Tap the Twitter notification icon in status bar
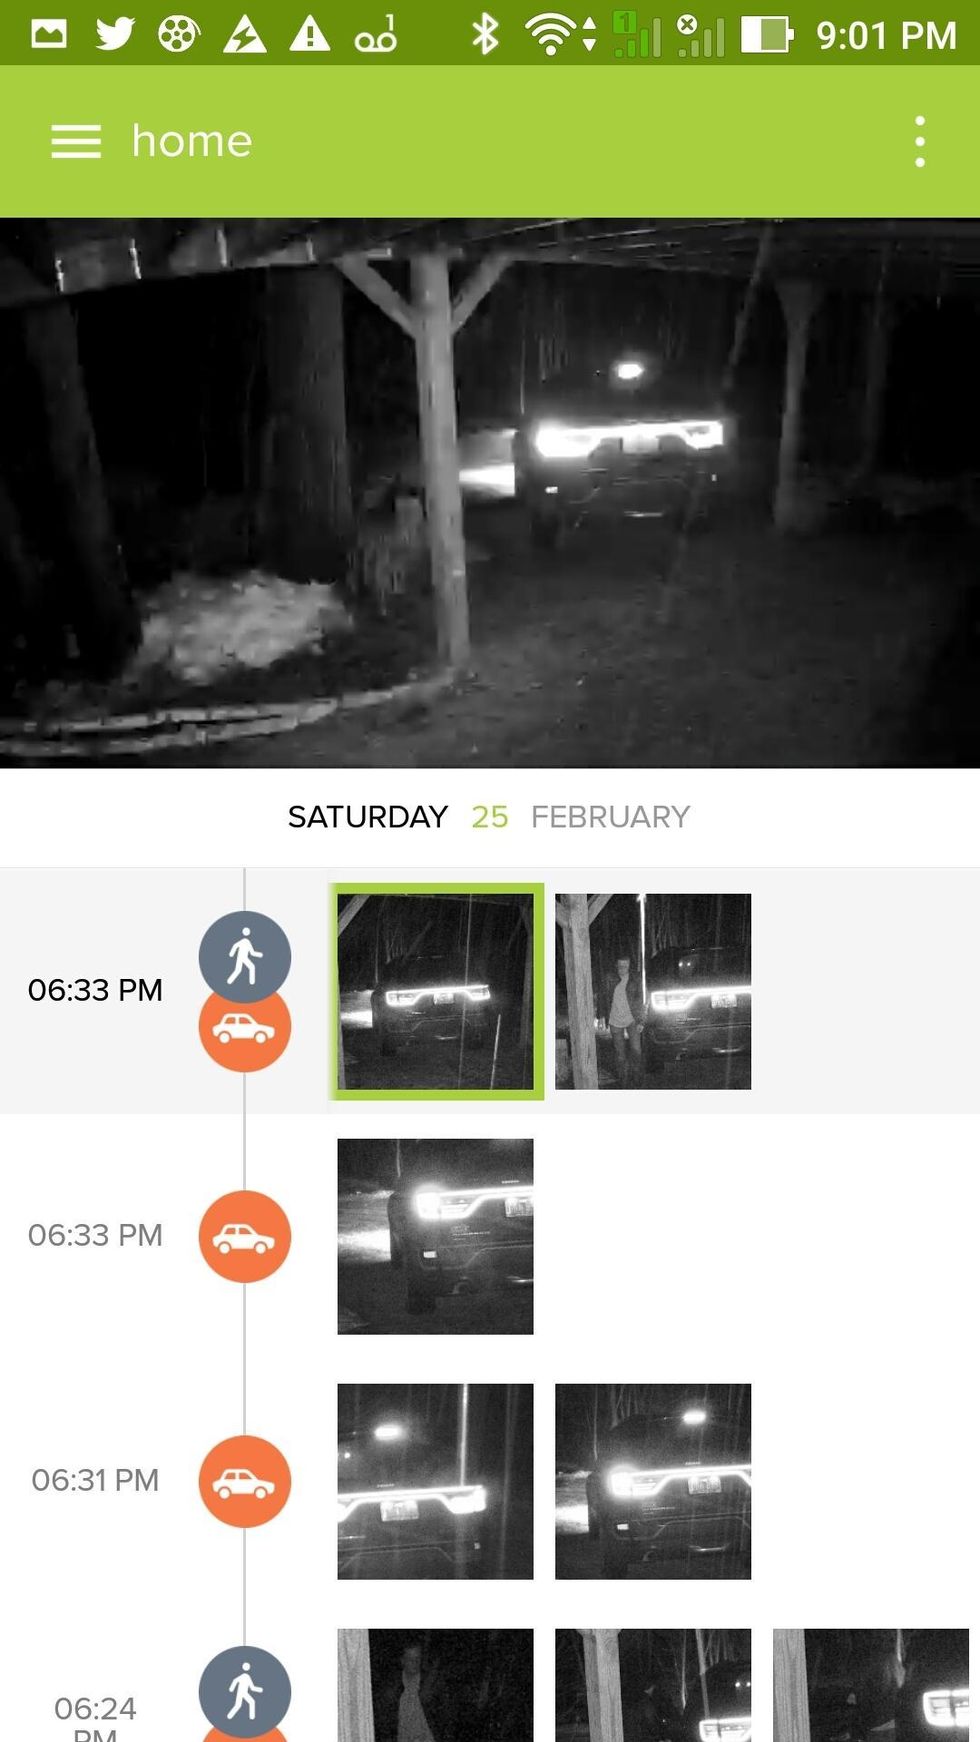 tap(115, 34)
